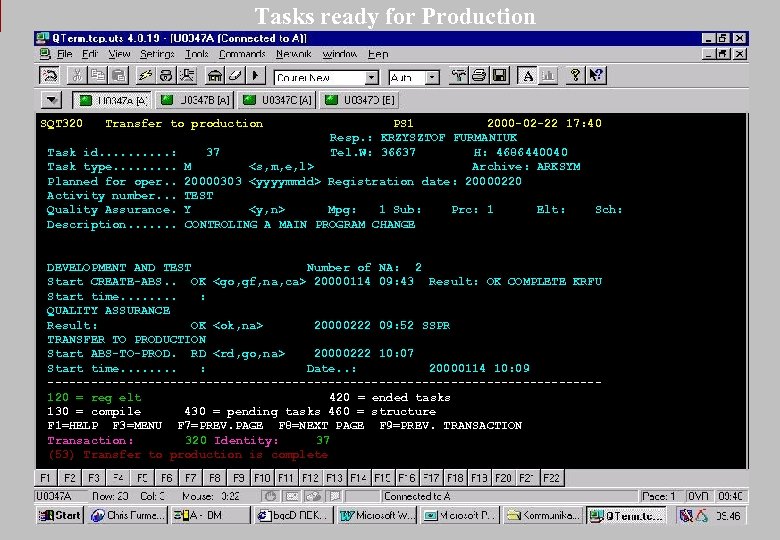Open the Network menu
The width and height of the screenshot is (780, 540).
(293, 54)
